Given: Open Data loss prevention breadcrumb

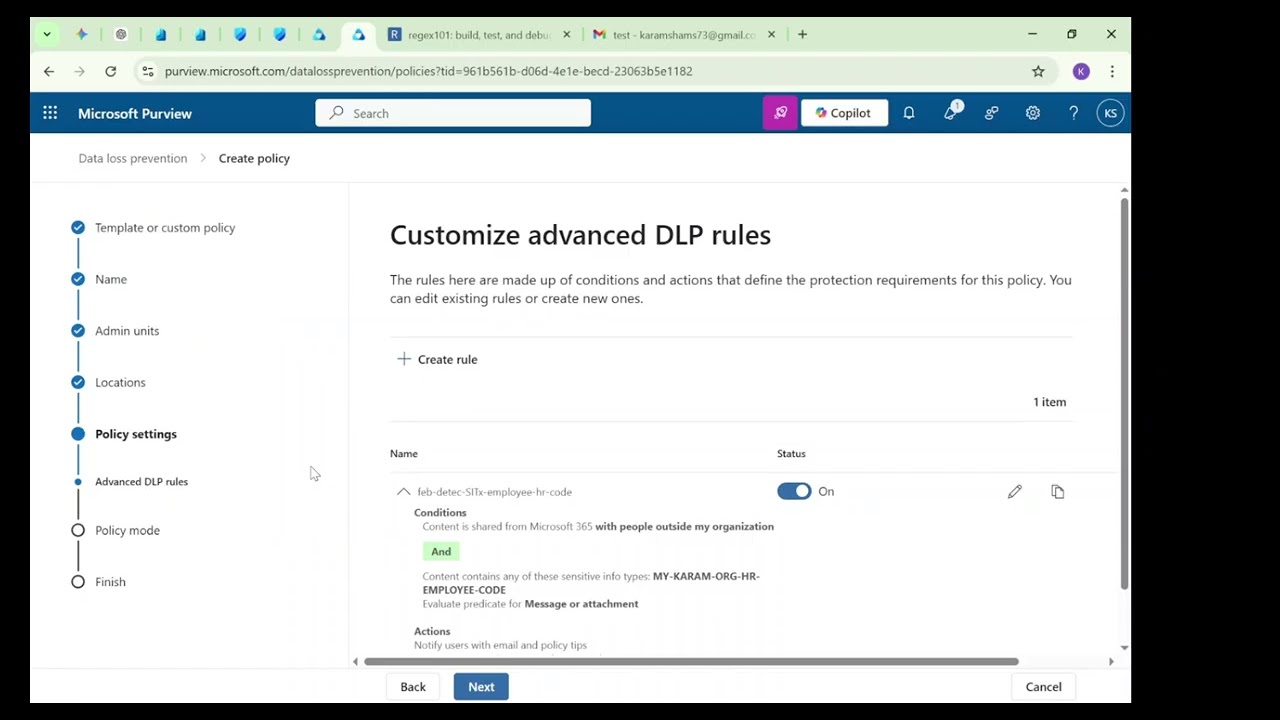Looking at the screenshot, I should tap(133, 158).
